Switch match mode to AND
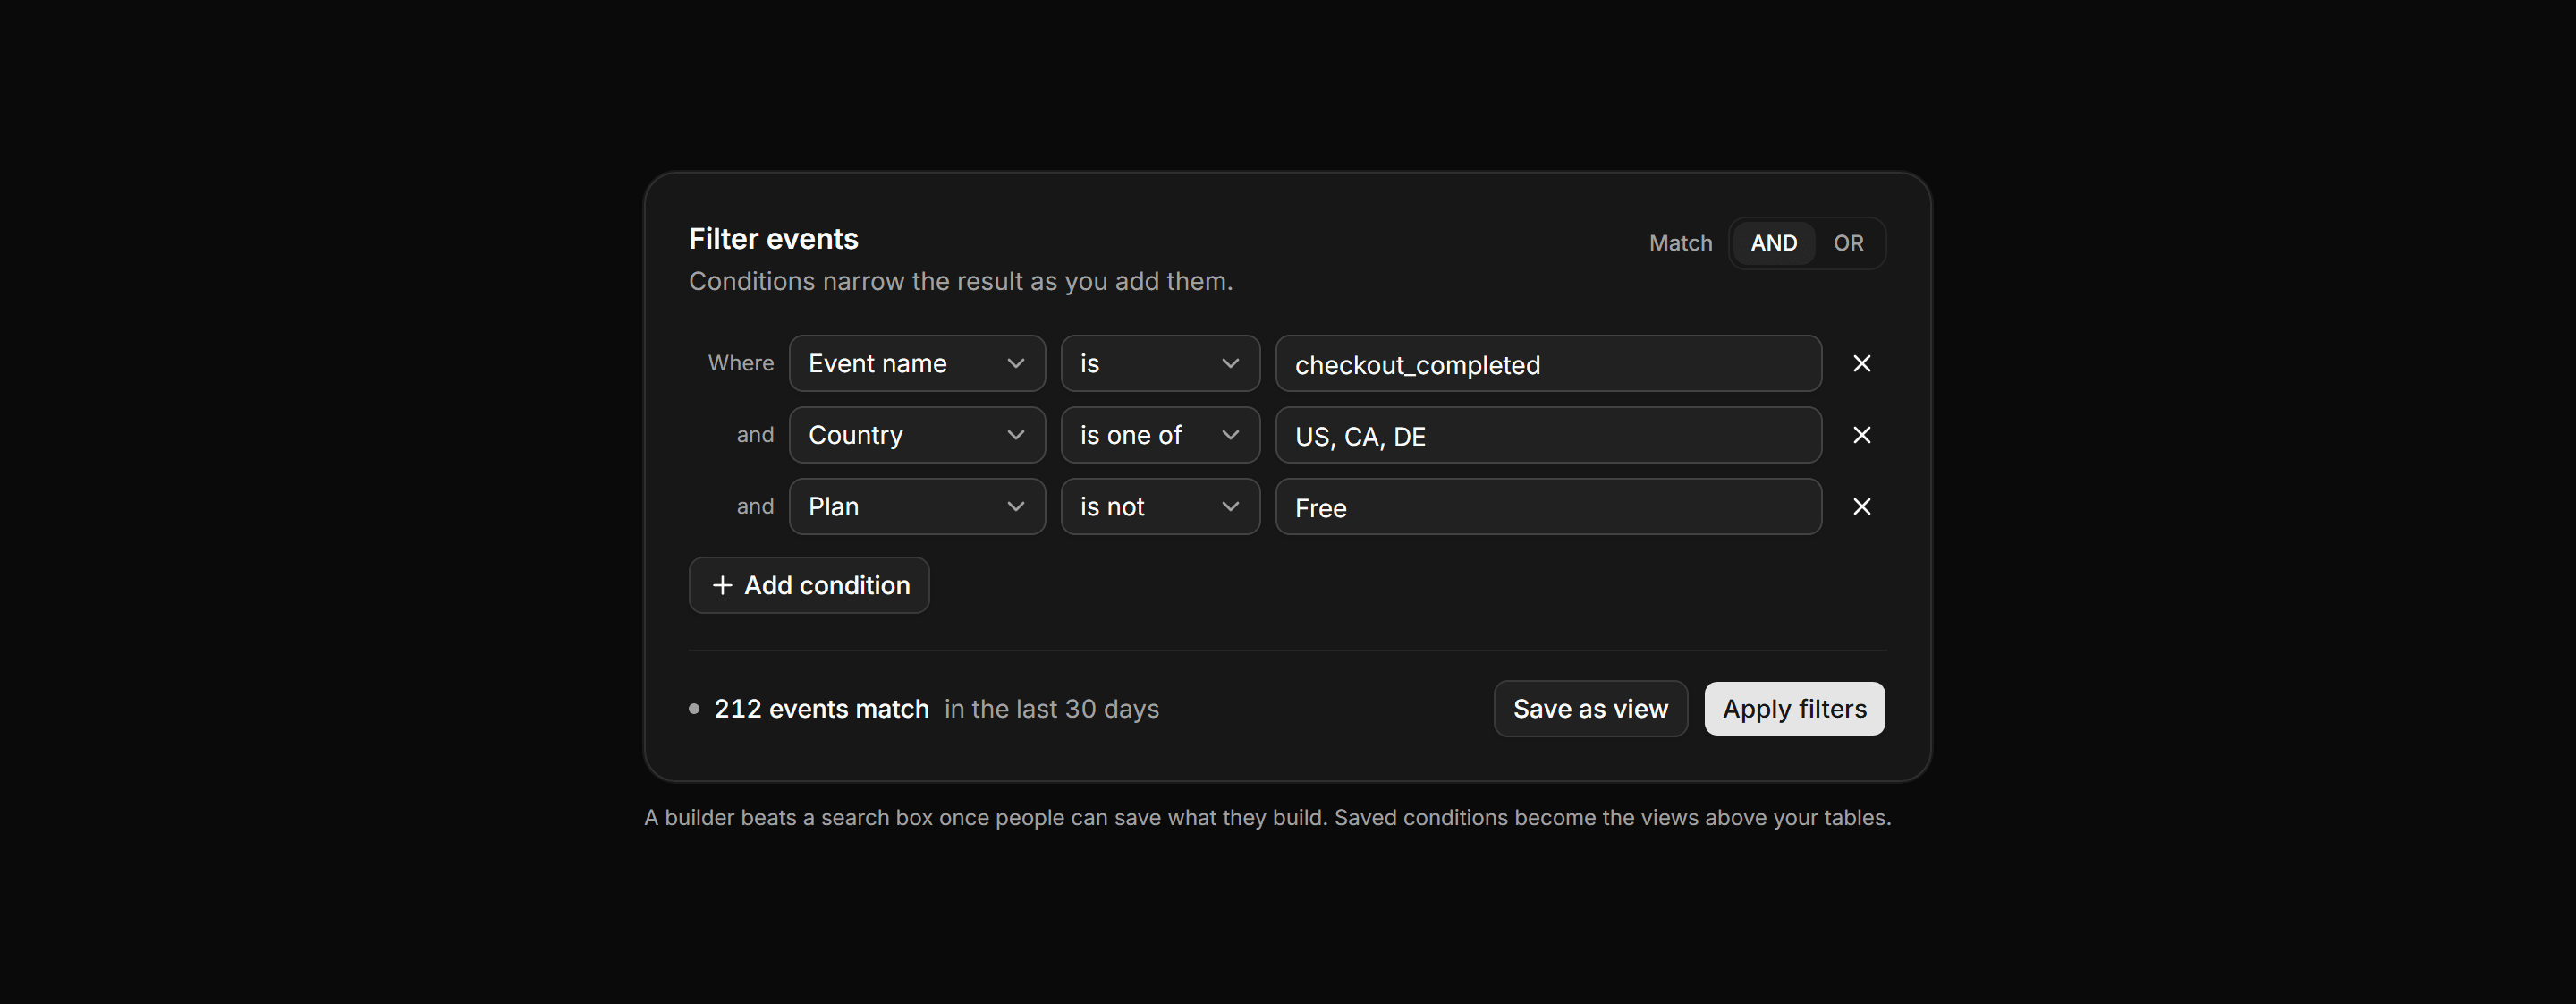The height and width of the screenshot is (1004, 2576). 1773,243
